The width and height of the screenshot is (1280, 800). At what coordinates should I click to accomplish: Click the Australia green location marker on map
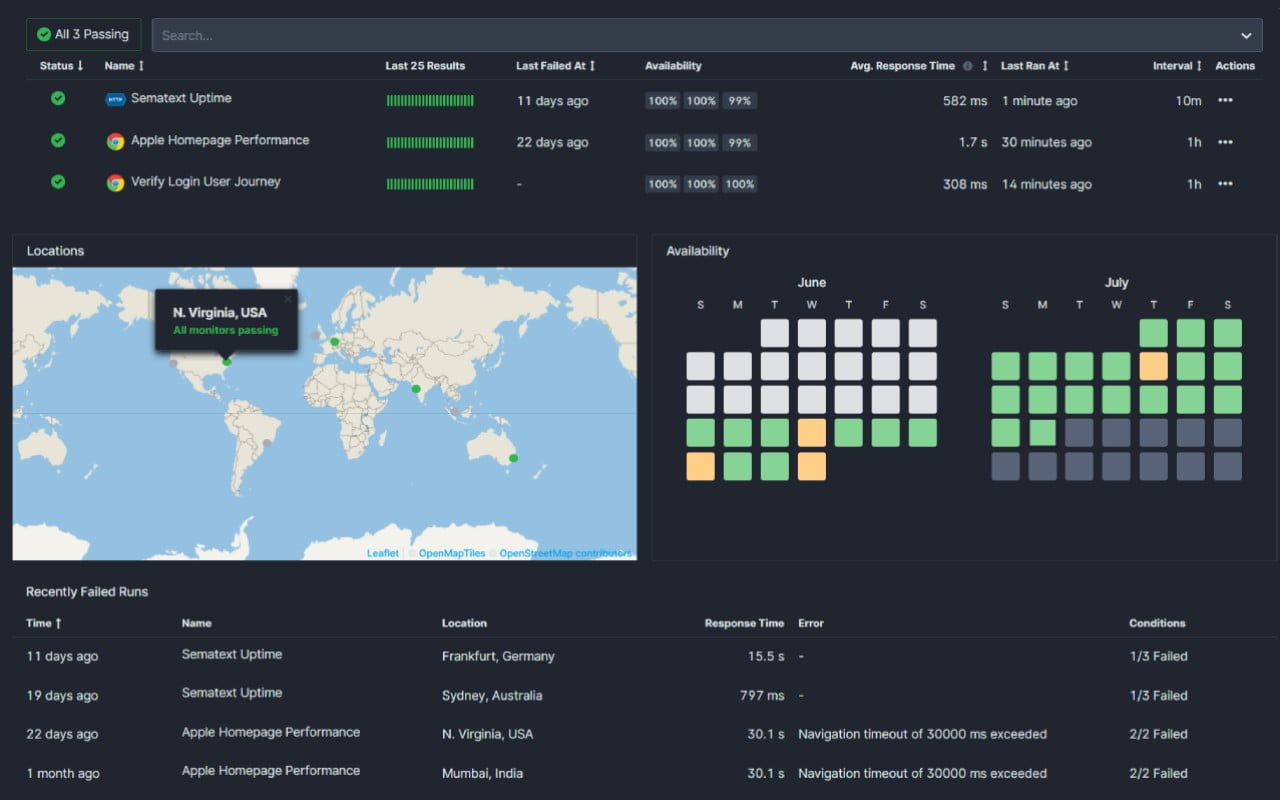tap(513, 458)
